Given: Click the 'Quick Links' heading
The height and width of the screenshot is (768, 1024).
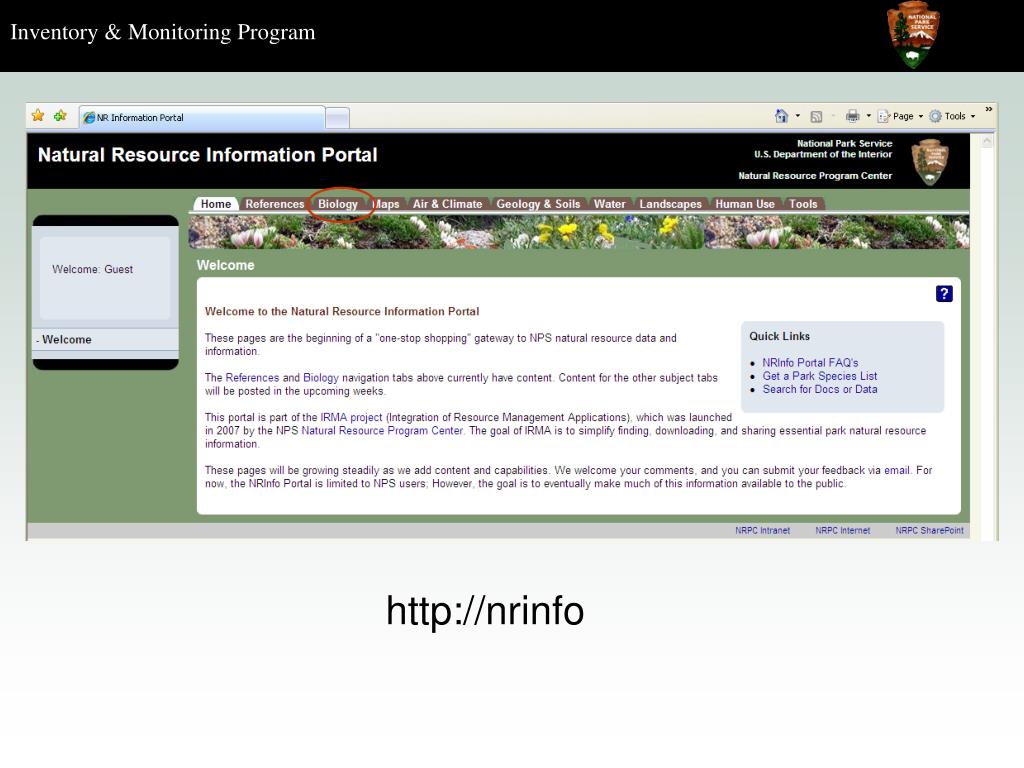Looking at the screenshot, I should click(779, 336).
